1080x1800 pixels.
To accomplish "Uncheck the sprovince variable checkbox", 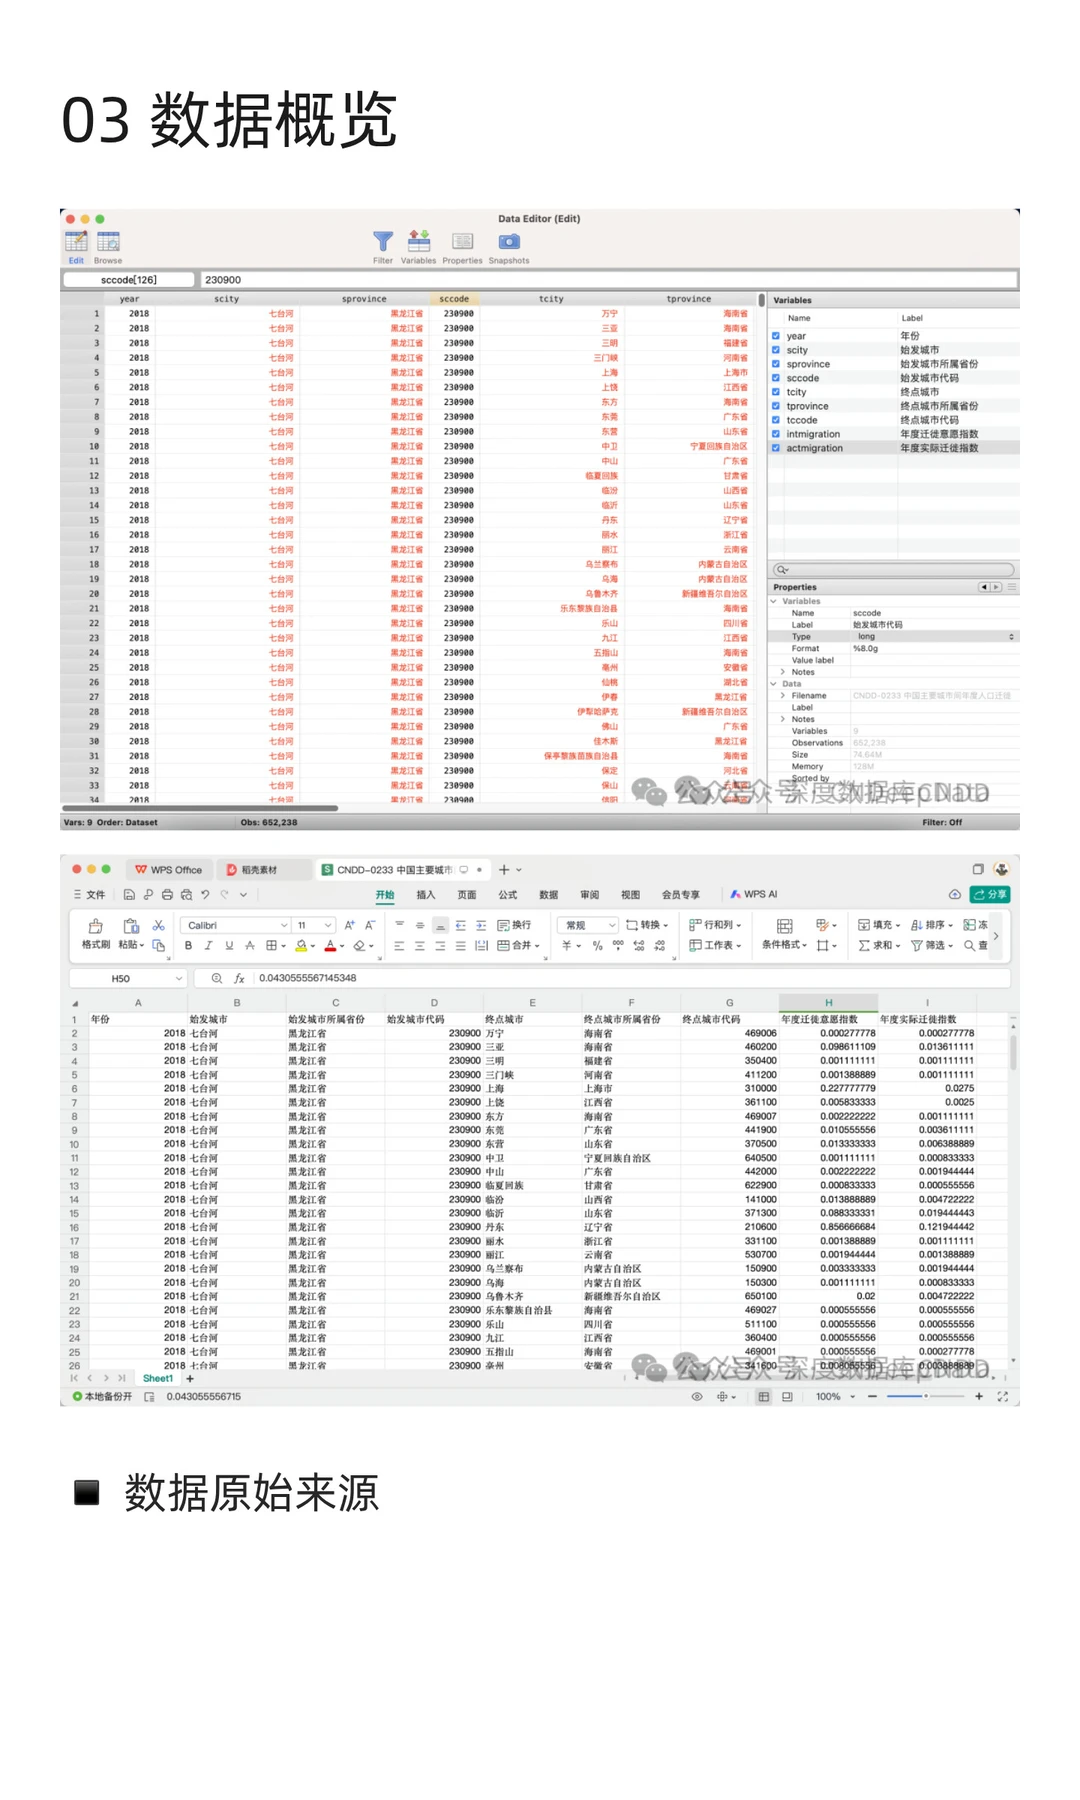I will pos(776,364).
